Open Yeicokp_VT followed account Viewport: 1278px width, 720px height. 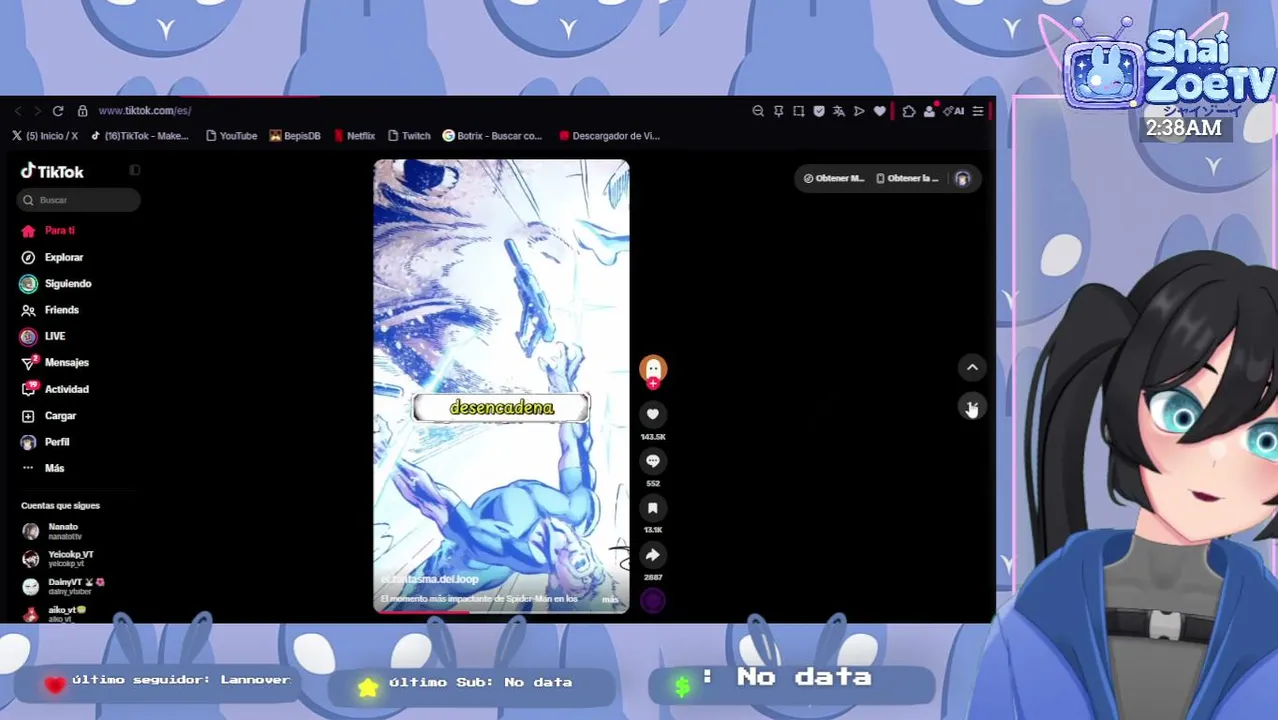tap(58, 559)
